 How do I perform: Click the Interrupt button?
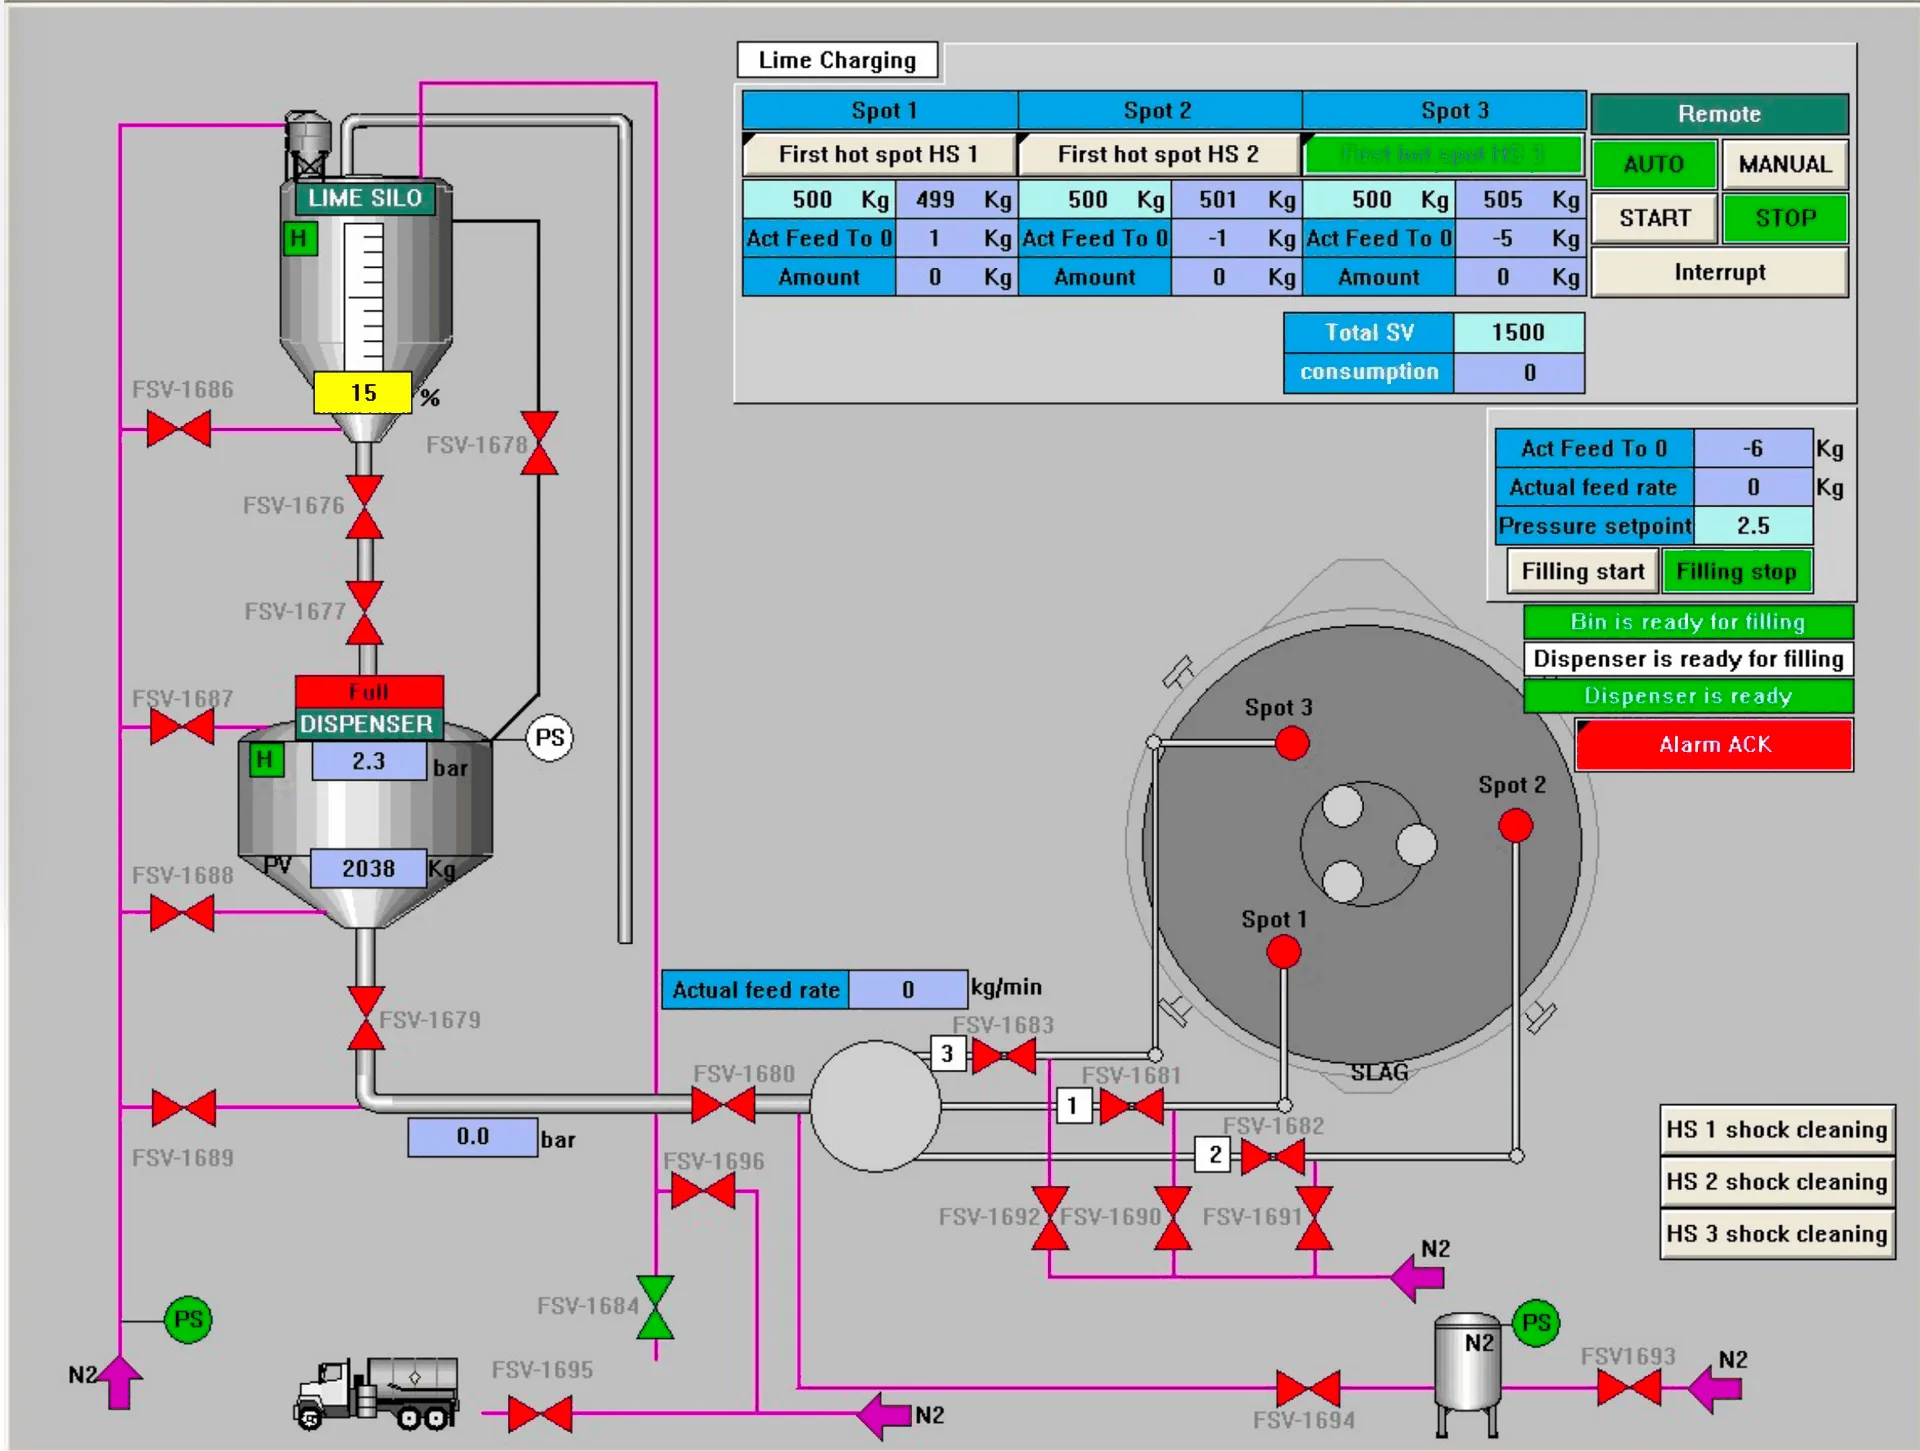tap(1719, 272)
